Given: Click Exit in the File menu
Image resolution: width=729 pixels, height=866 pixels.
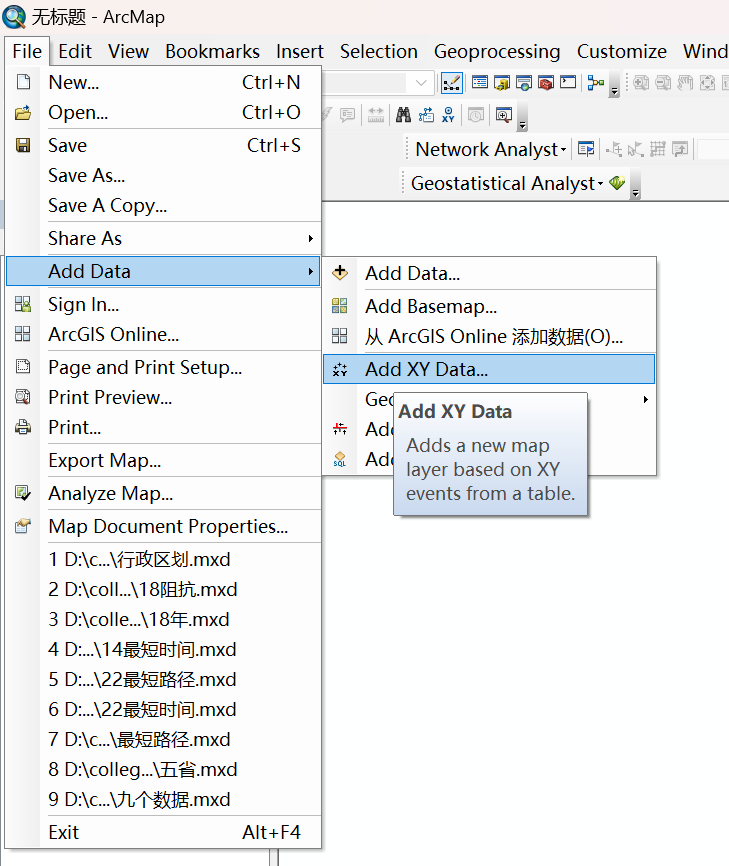Looking at the screenshot, I should (x=163, y=832).
